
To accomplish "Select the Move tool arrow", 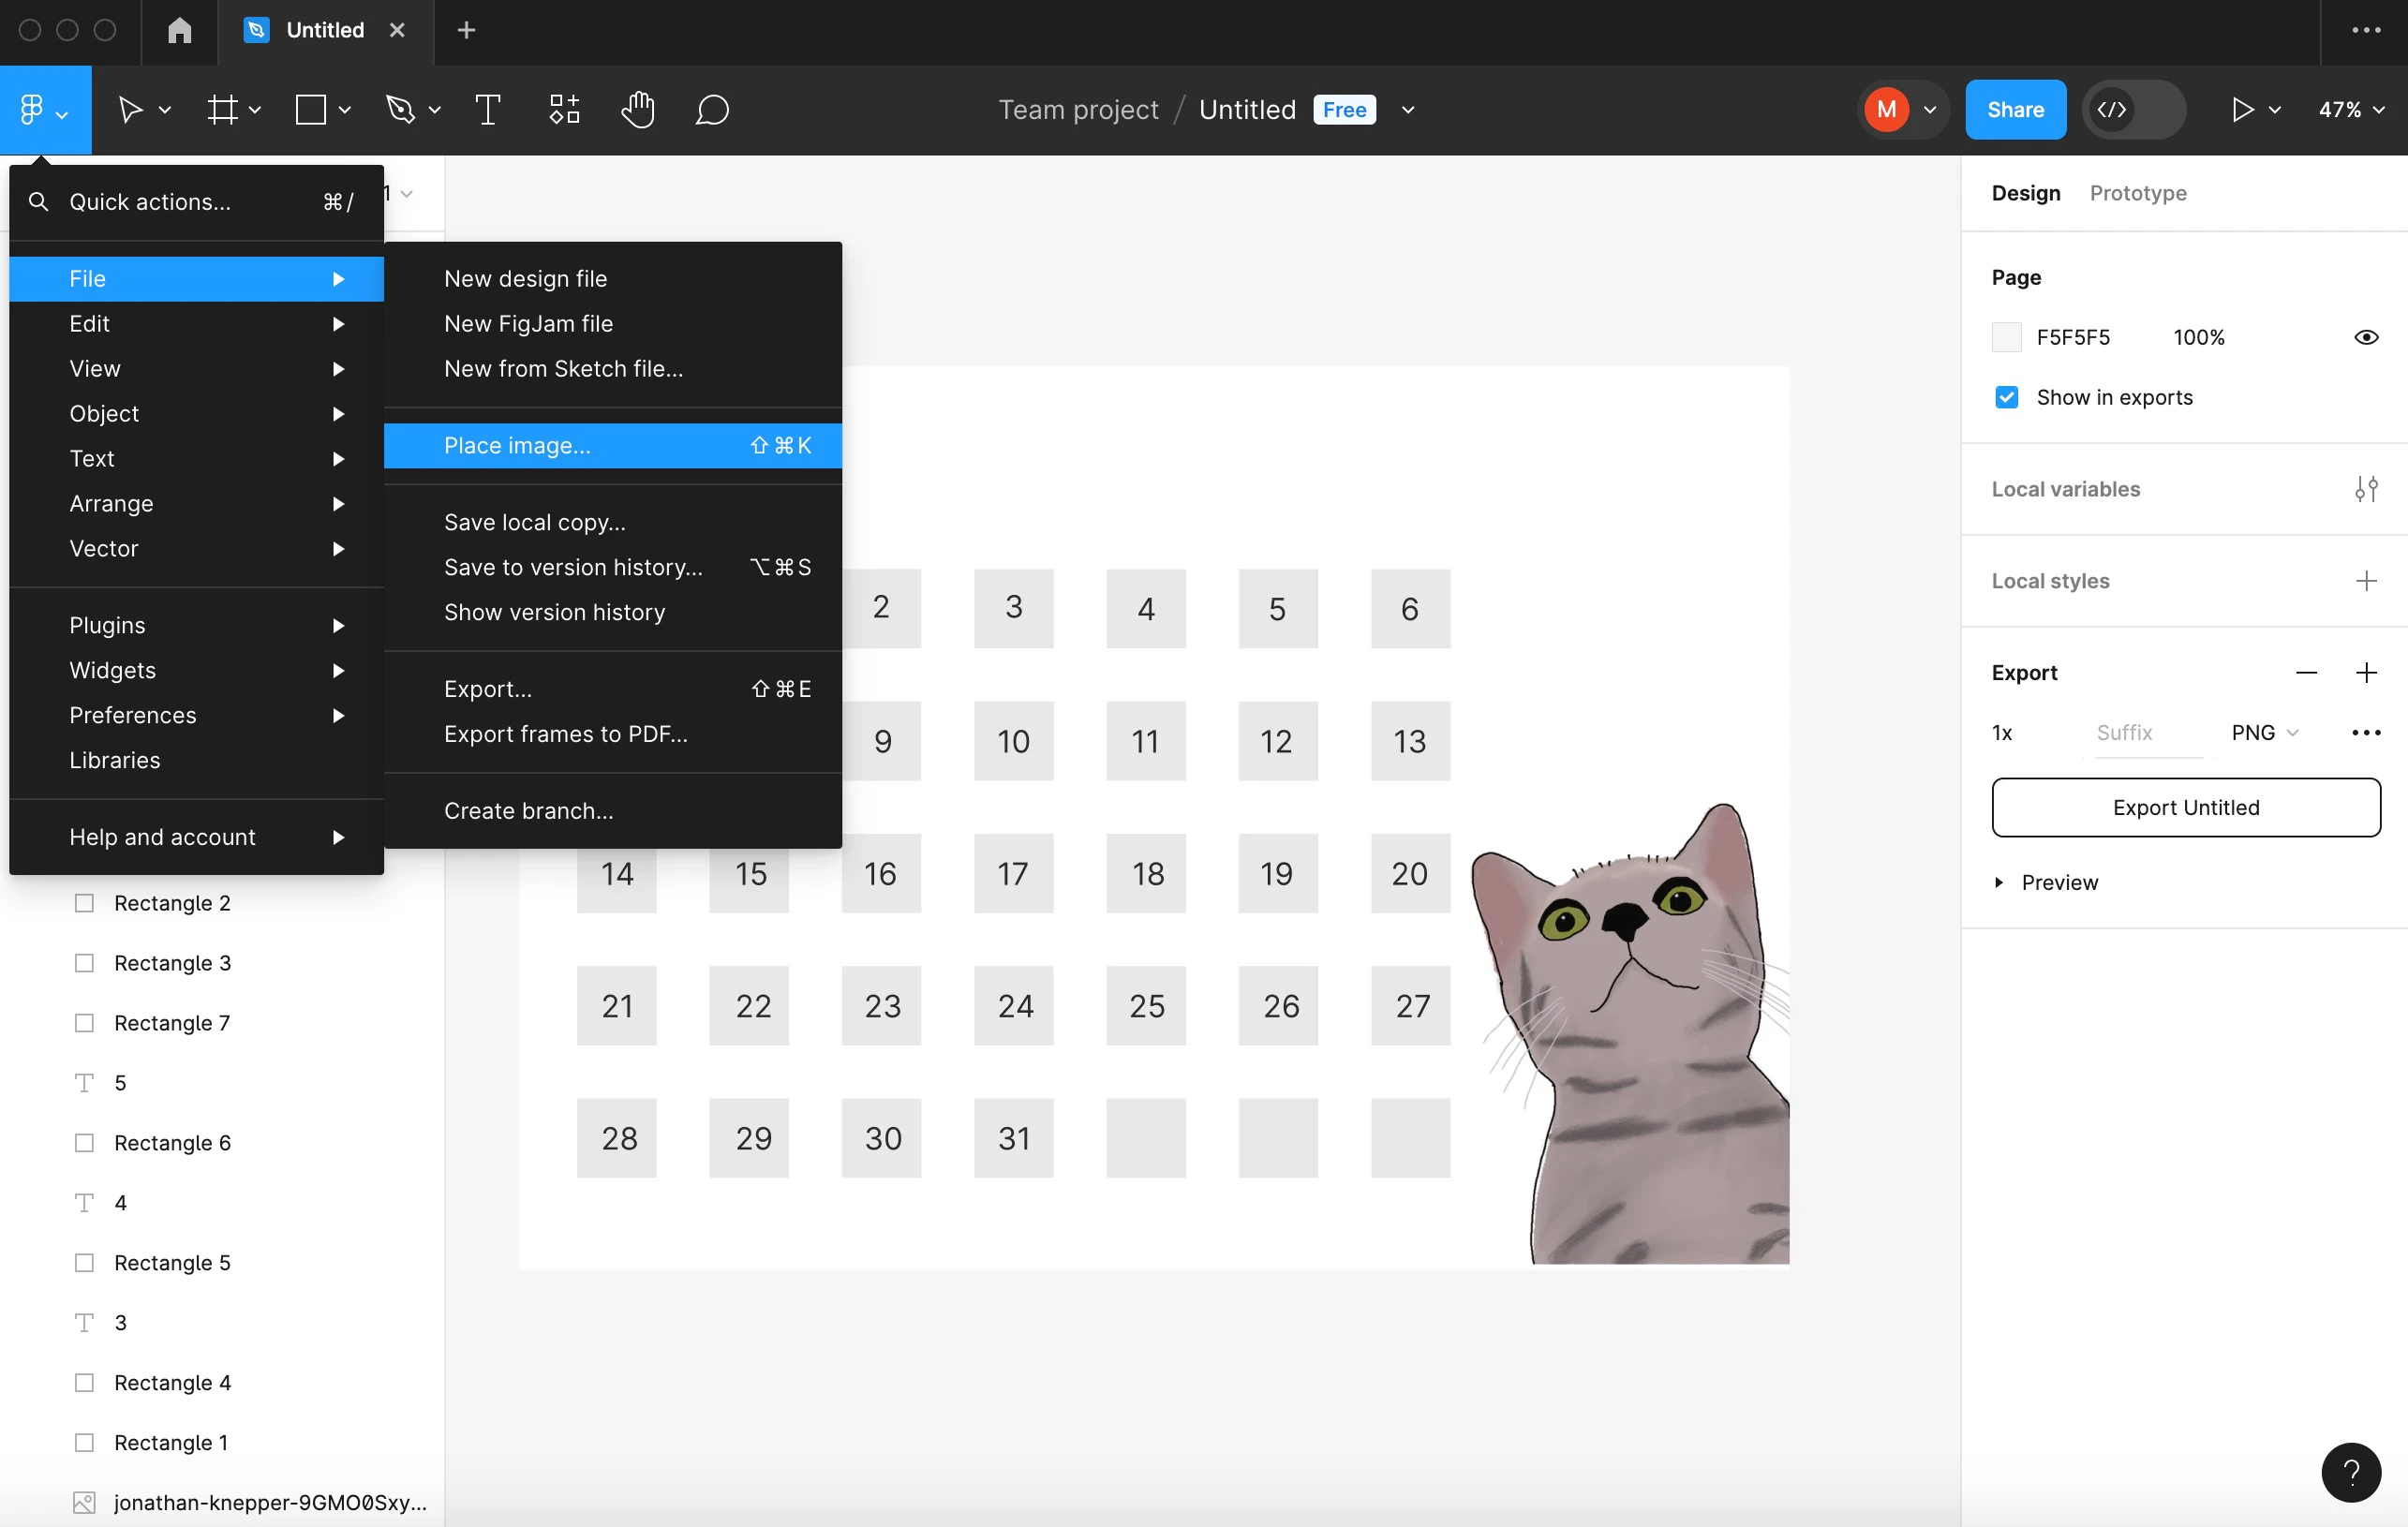I will (130, 110).
